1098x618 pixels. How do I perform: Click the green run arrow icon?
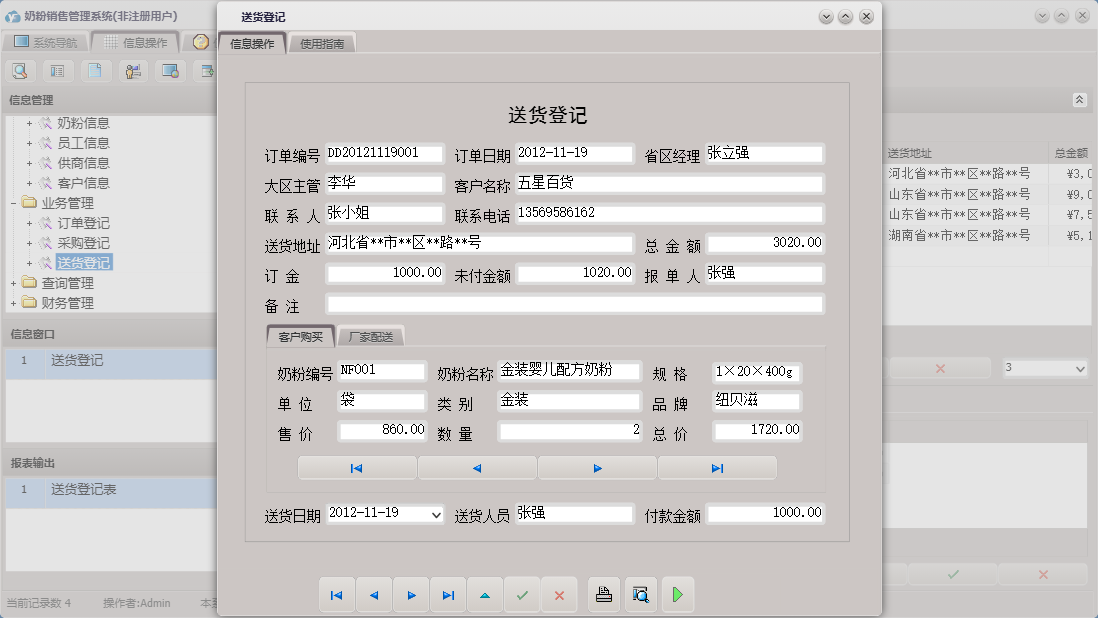(x=678, y=594)
